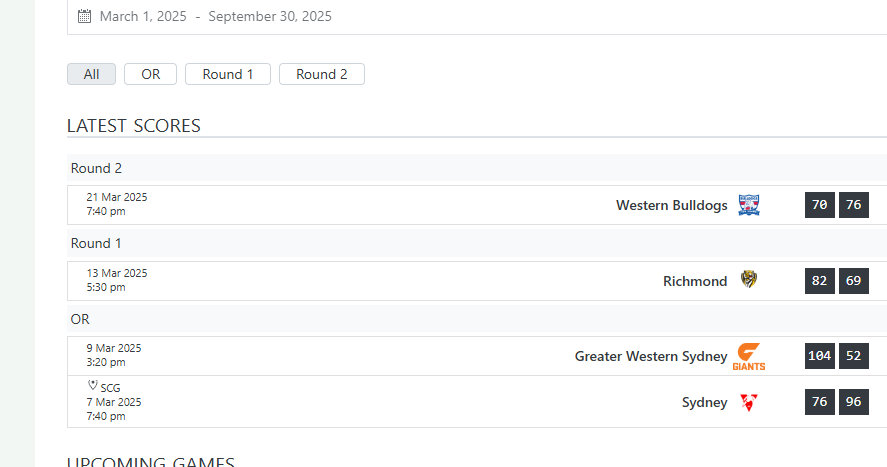This screenshot has height=467, width=887.
Task: Click the Sydney Swans team logo
Action: pos(749,402)
